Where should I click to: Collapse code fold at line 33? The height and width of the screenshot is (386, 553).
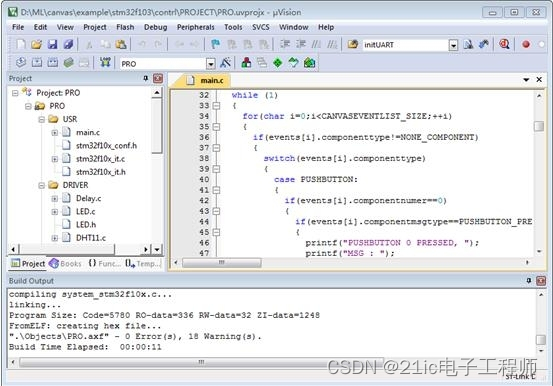[x=216, y=105]
